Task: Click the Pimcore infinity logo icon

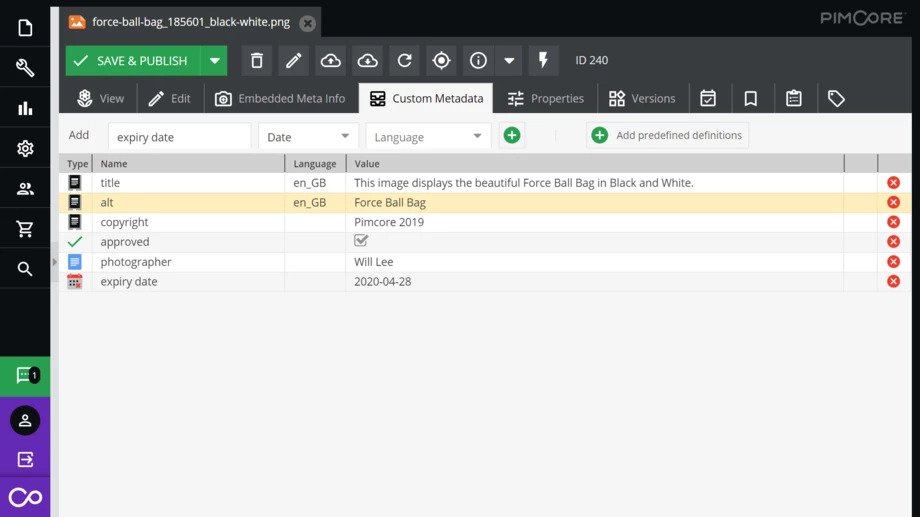Action: 25,497
